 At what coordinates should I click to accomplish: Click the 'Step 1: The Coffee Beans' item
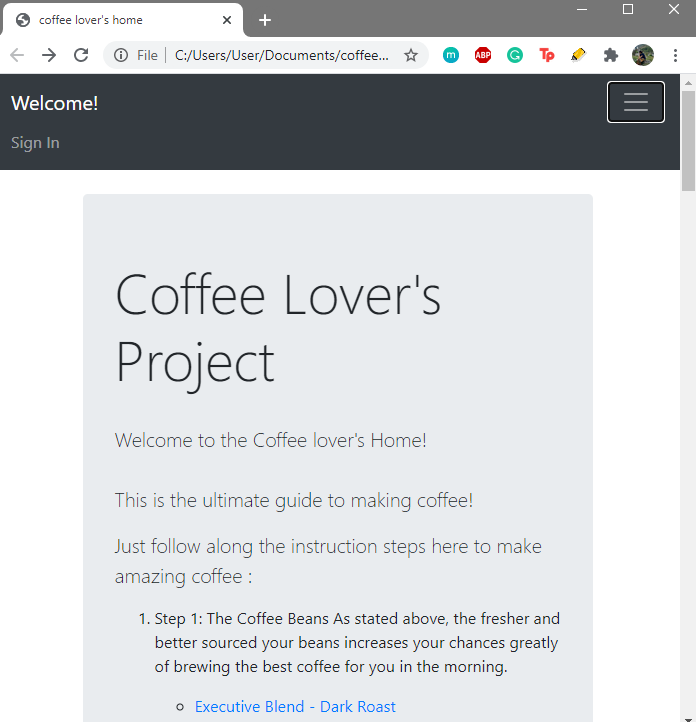[357, 642]
